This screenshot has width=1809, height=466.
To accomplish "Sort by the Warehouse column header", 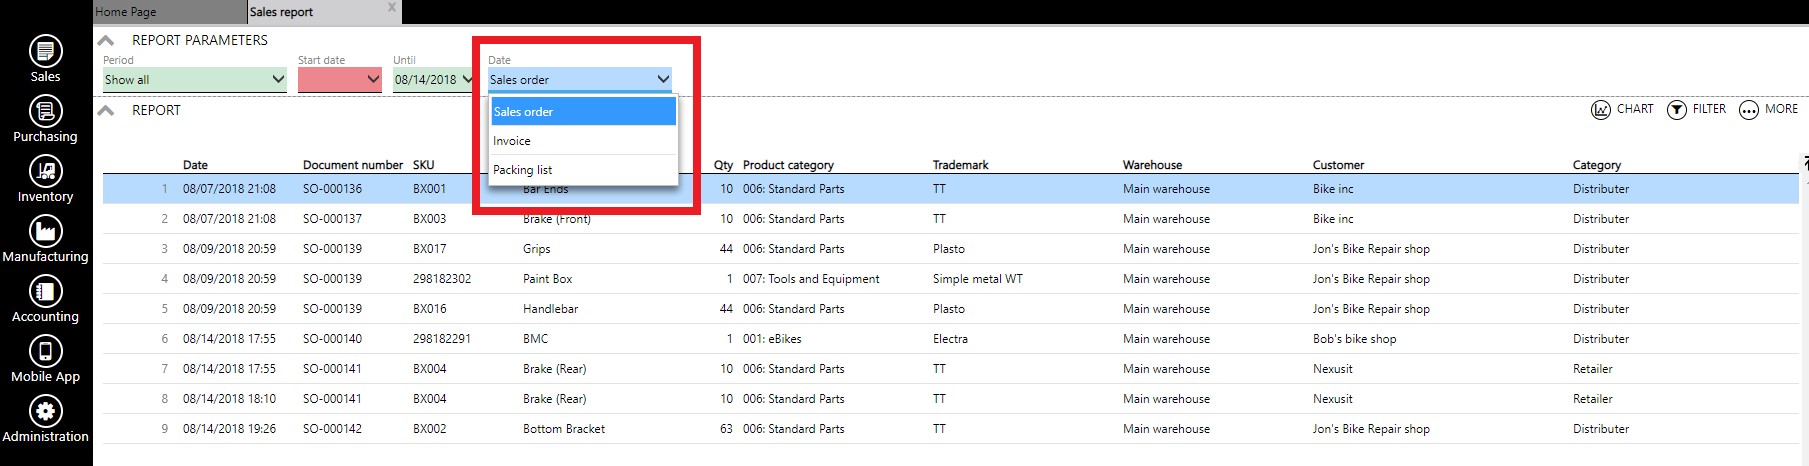I will 1152,165.
